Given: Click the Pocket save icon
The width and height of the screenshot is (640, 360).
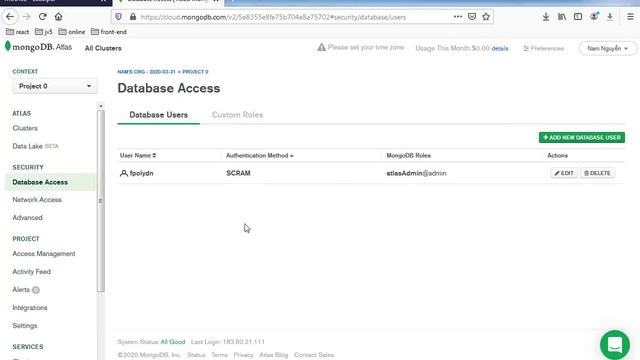Looking at the screenshot, I should pos(472,17).
